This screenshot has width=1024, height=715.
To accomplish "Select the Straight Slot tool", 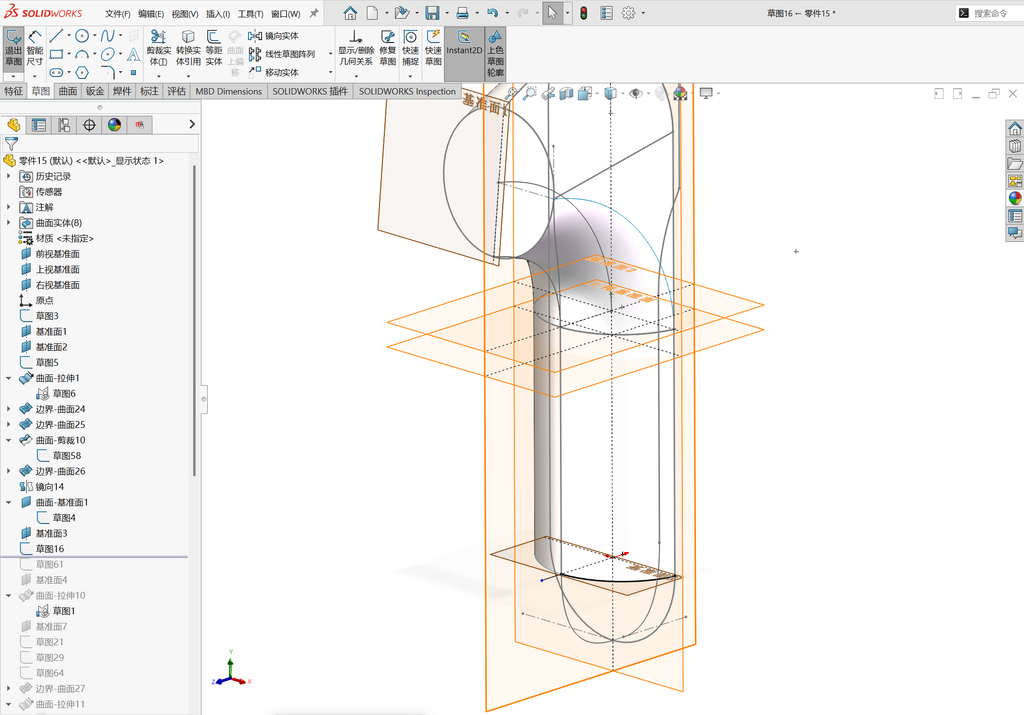I will [56, 72].
